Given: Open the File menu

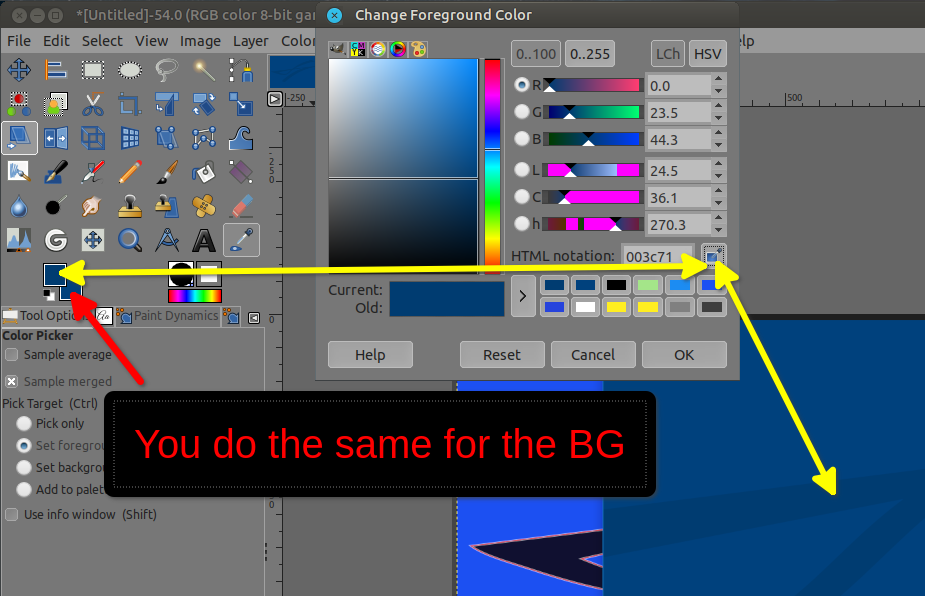Looking at the screenshot, I should click(x=19, y=41).
